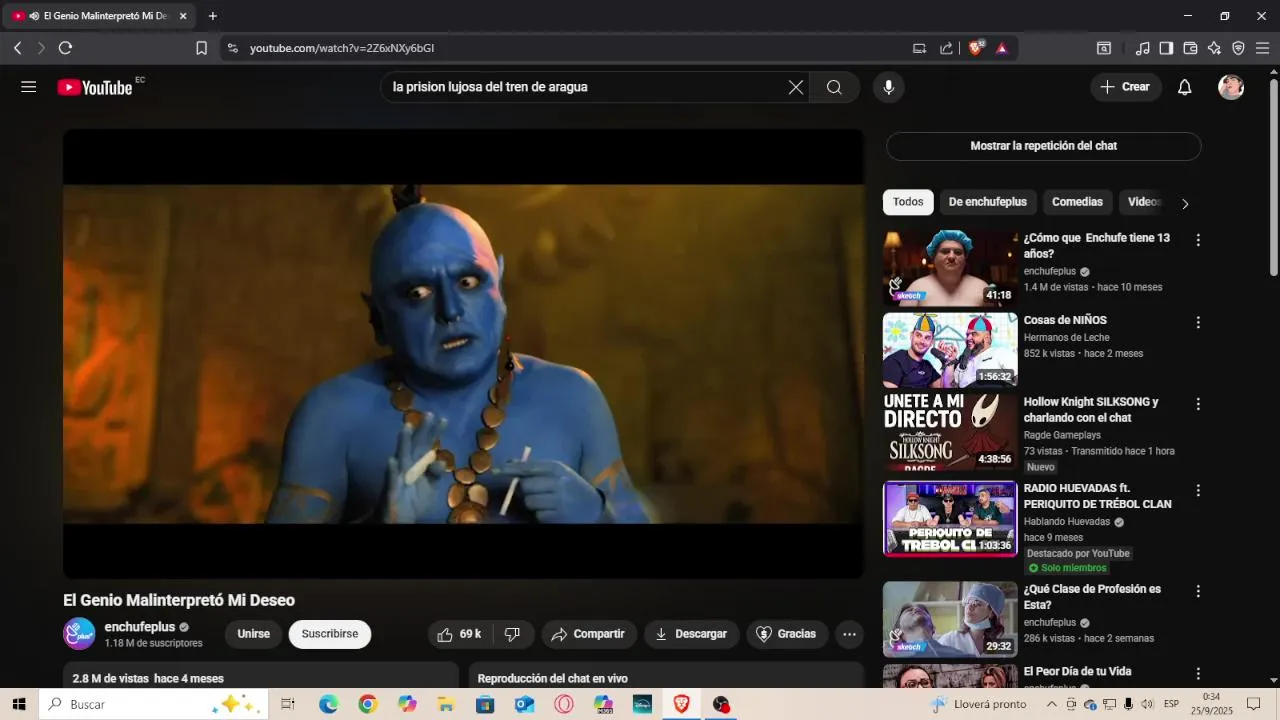Open the Brave main menu

point(1262,48)
